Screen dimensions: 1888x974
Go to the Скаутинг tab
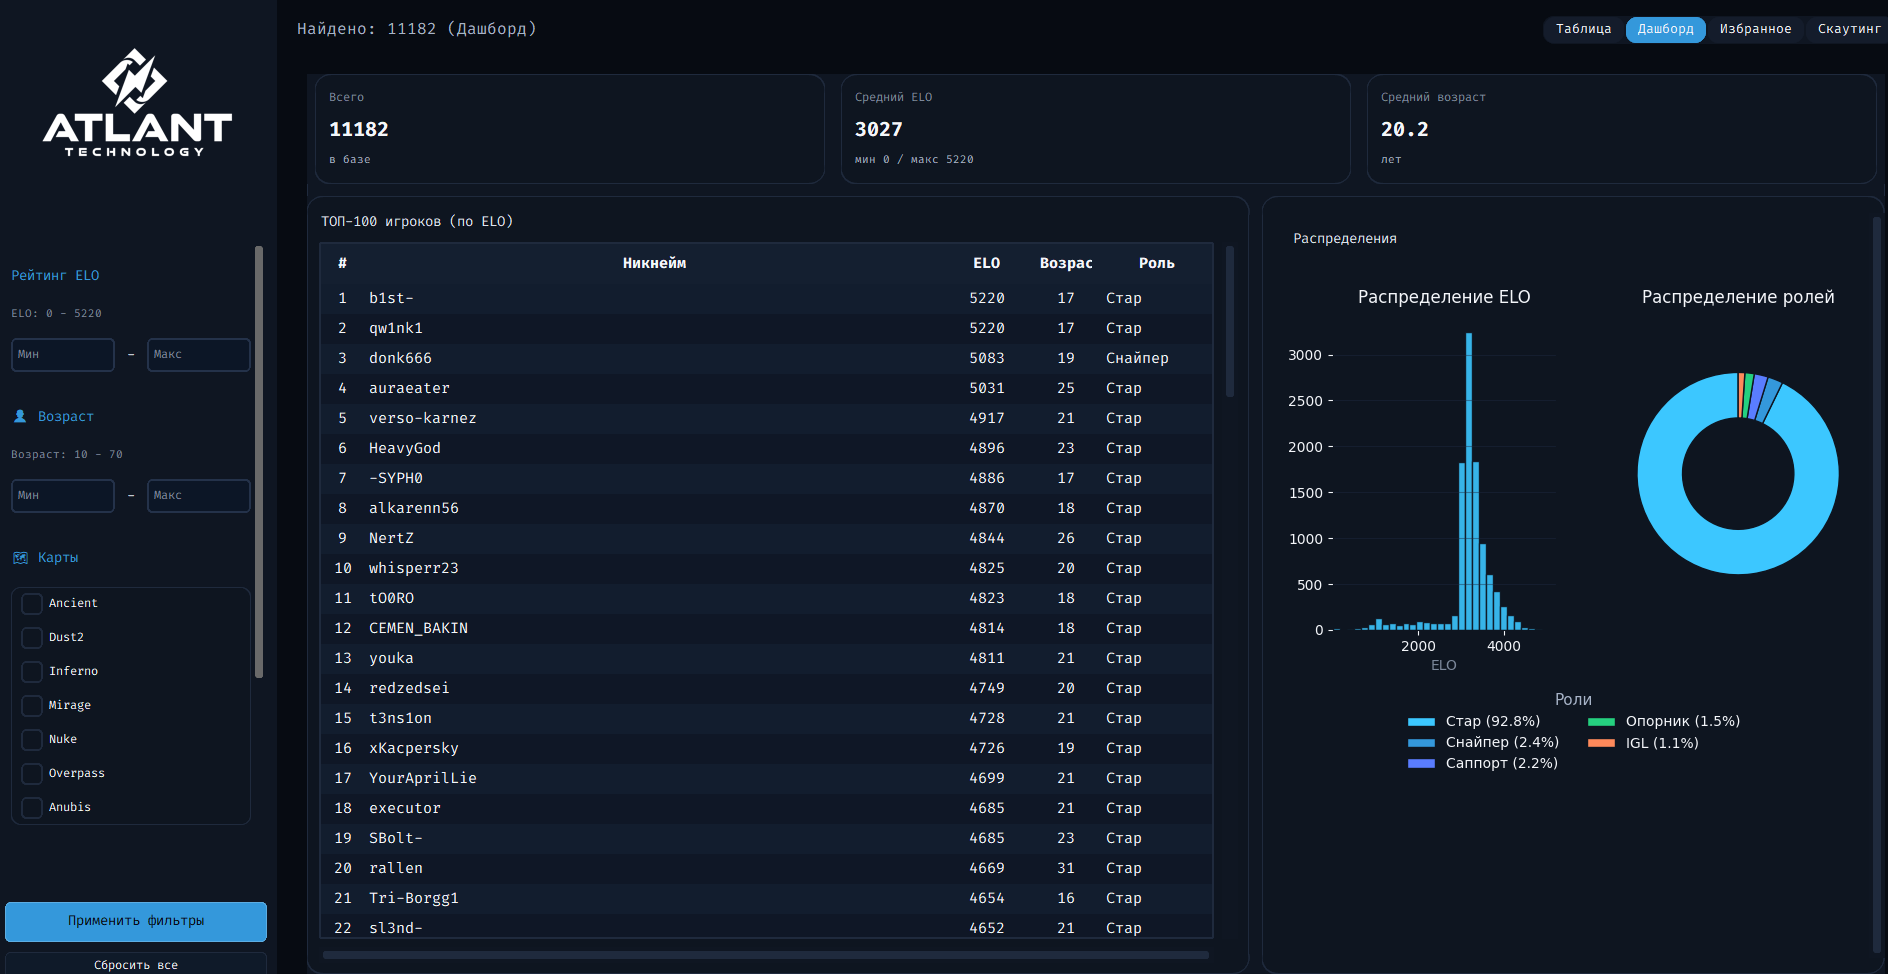(1848, 29)
